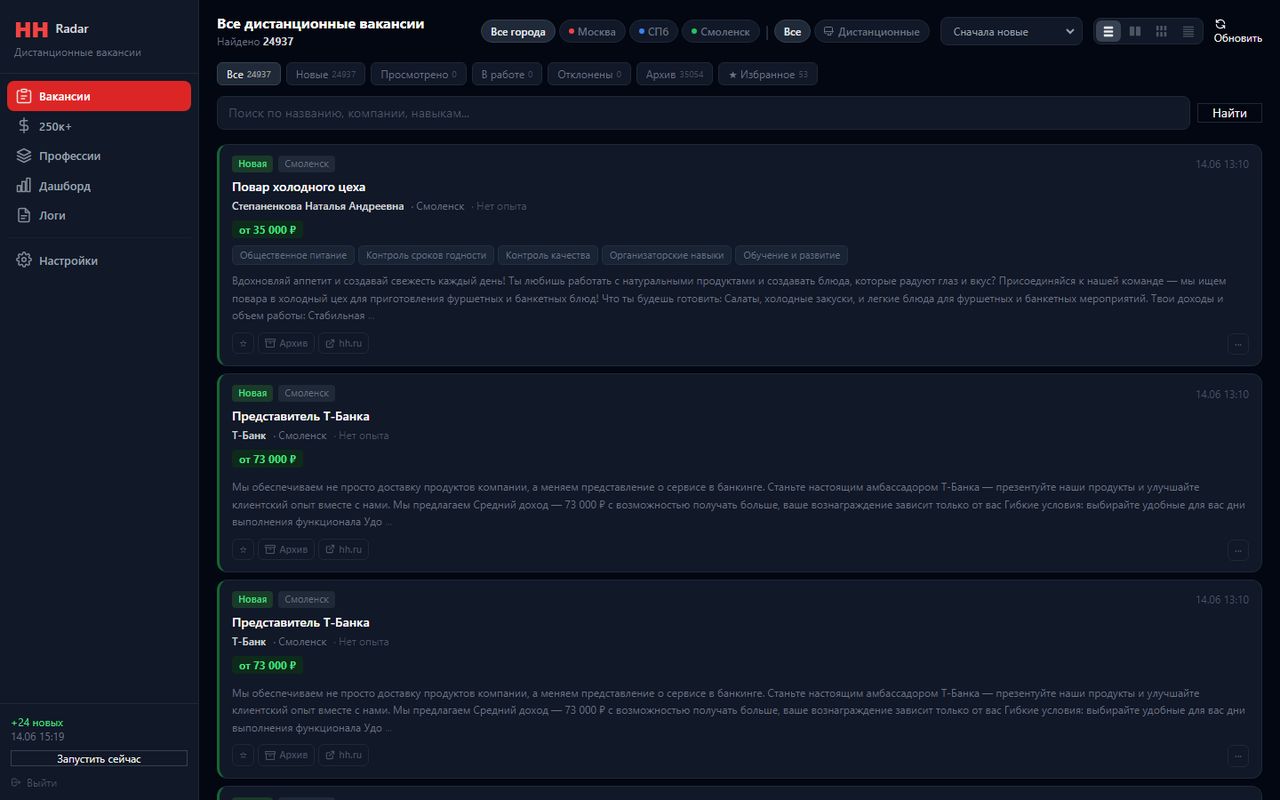
Task: Toggle the СПб city filter
Action: tap(654, 32)
